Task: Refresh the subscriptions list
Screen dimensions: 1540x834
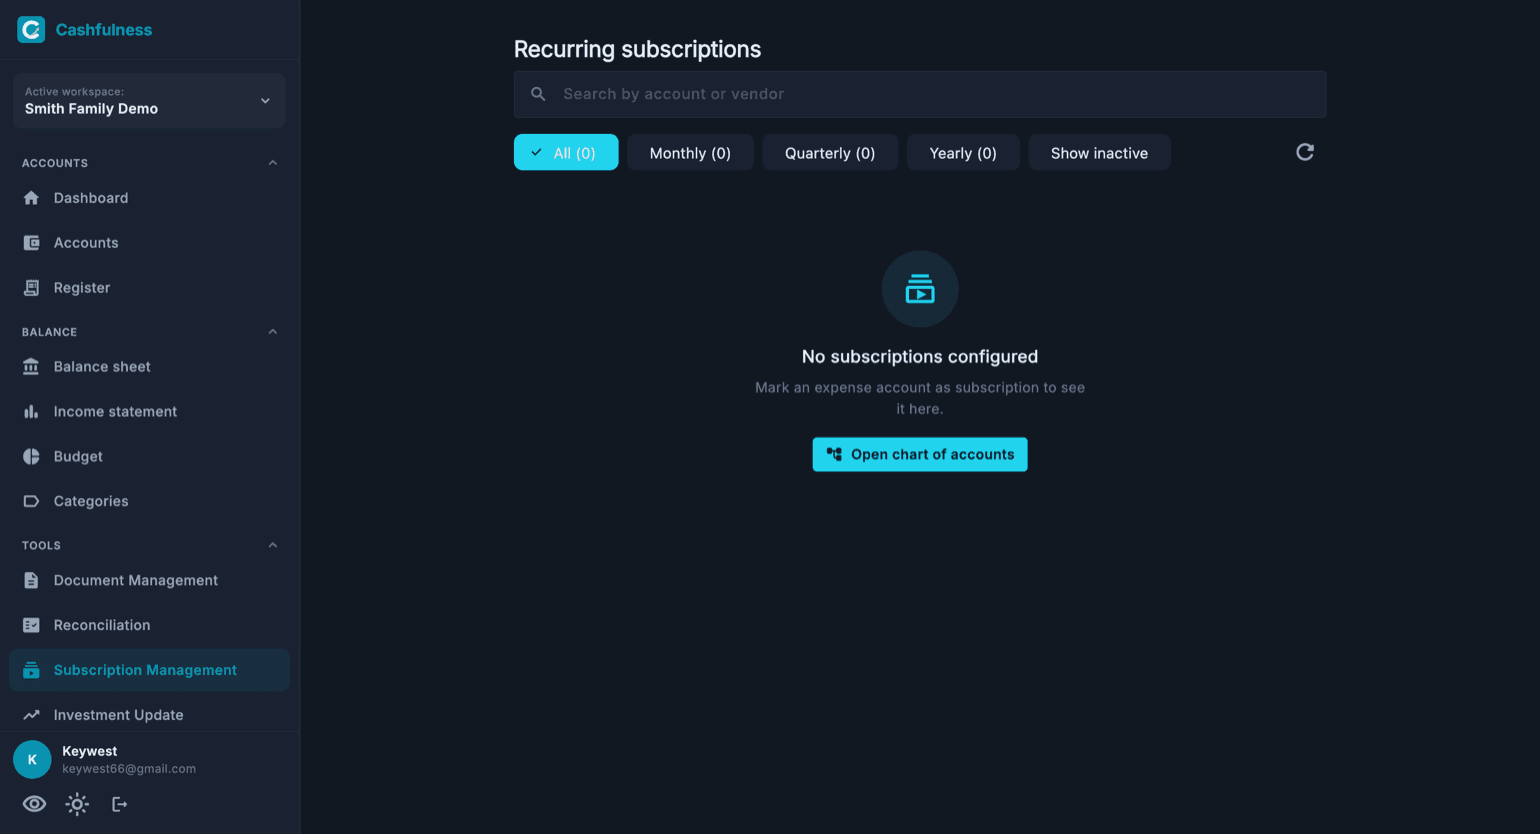Action: pyautogui.click(x=1305, y=152)
